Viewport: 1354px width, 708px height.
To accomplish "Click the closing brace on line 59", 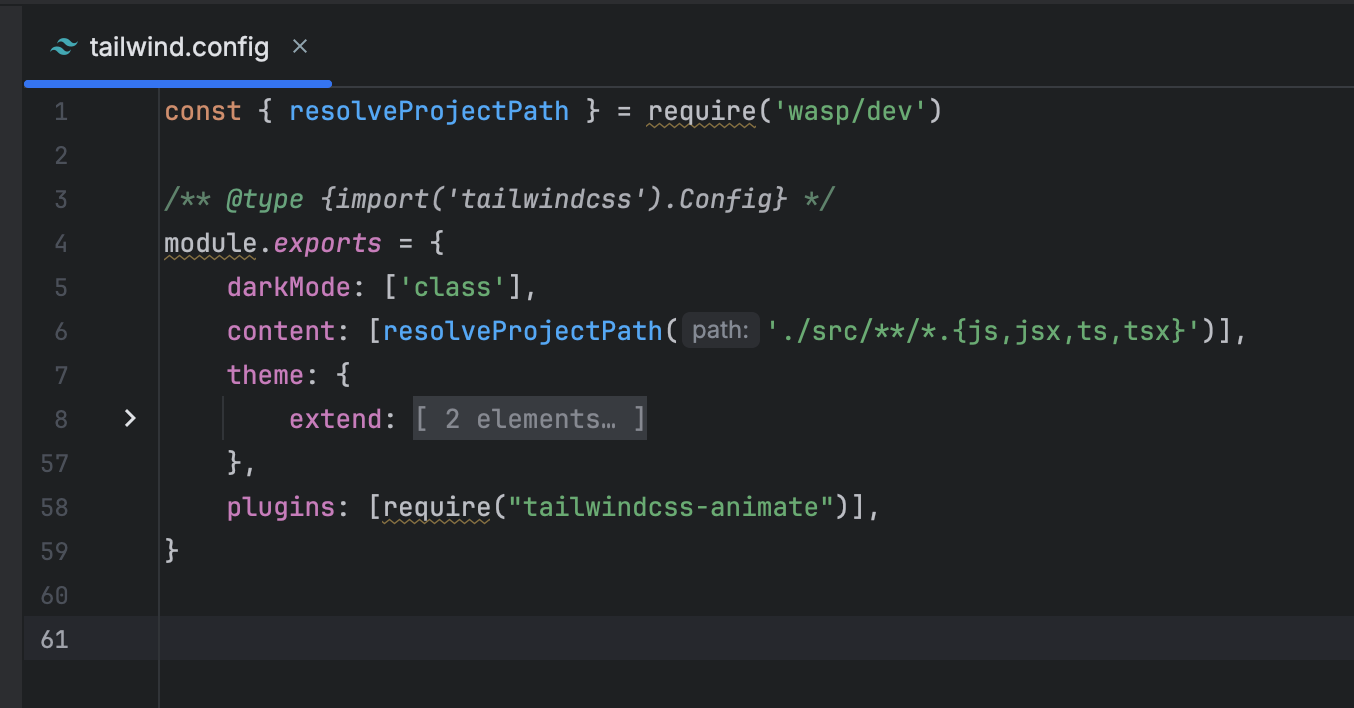I will coord(172,551).
